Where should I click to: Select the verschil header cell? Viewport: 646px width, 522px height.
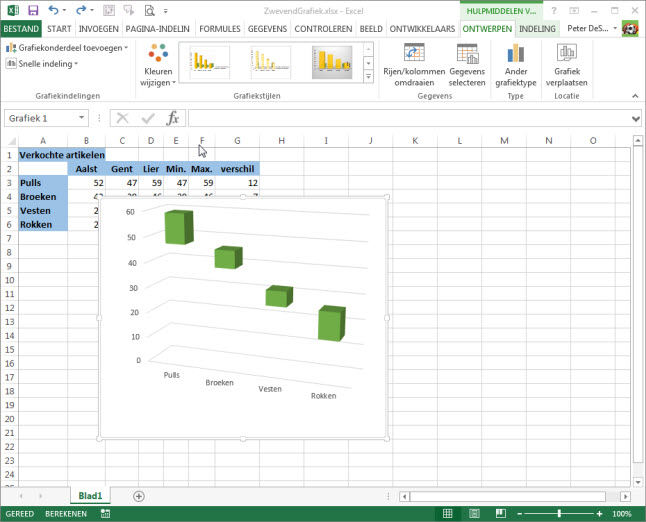[237, 169]
